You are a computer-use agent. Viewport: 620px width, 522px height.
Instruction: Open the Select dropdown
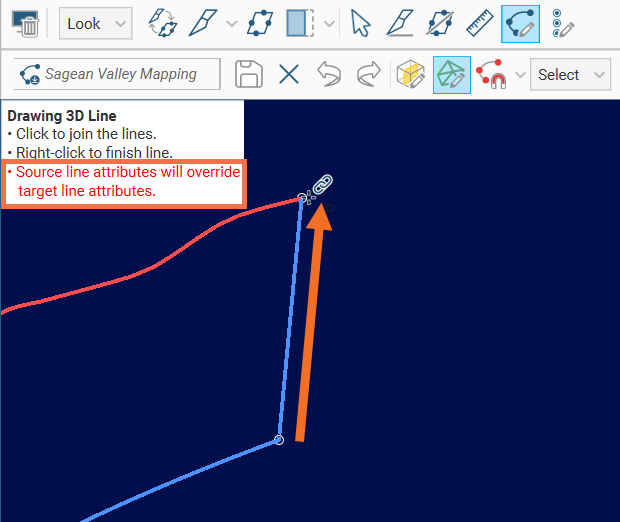[x=570, y=74]
